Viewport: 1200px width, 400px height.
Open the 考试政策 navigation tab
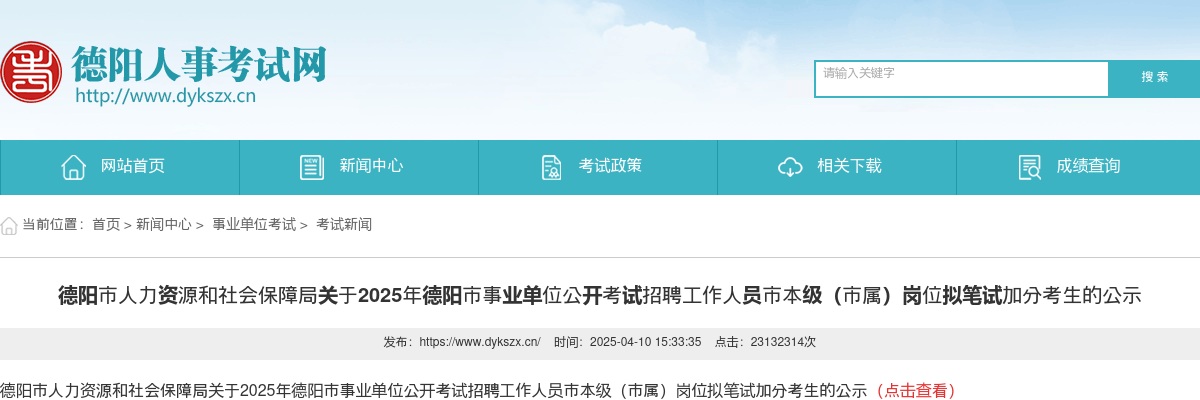[x=598, y=167]
